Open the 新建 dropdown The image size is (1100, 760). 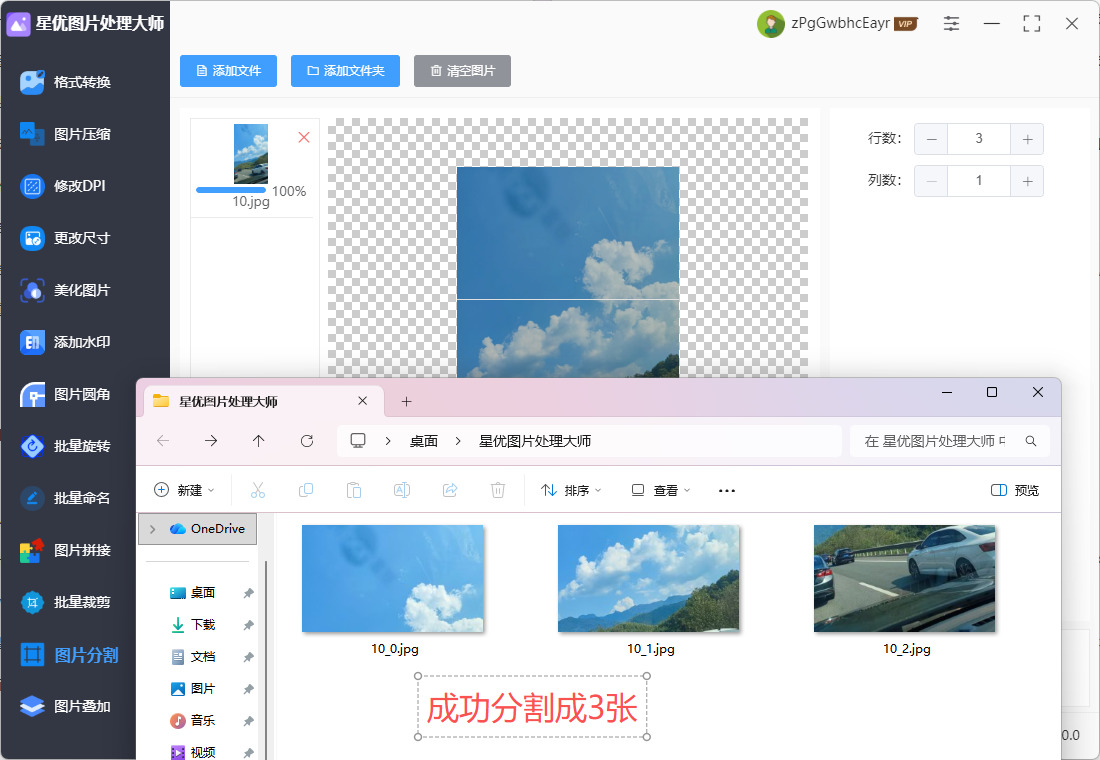(x=184, y=490)
